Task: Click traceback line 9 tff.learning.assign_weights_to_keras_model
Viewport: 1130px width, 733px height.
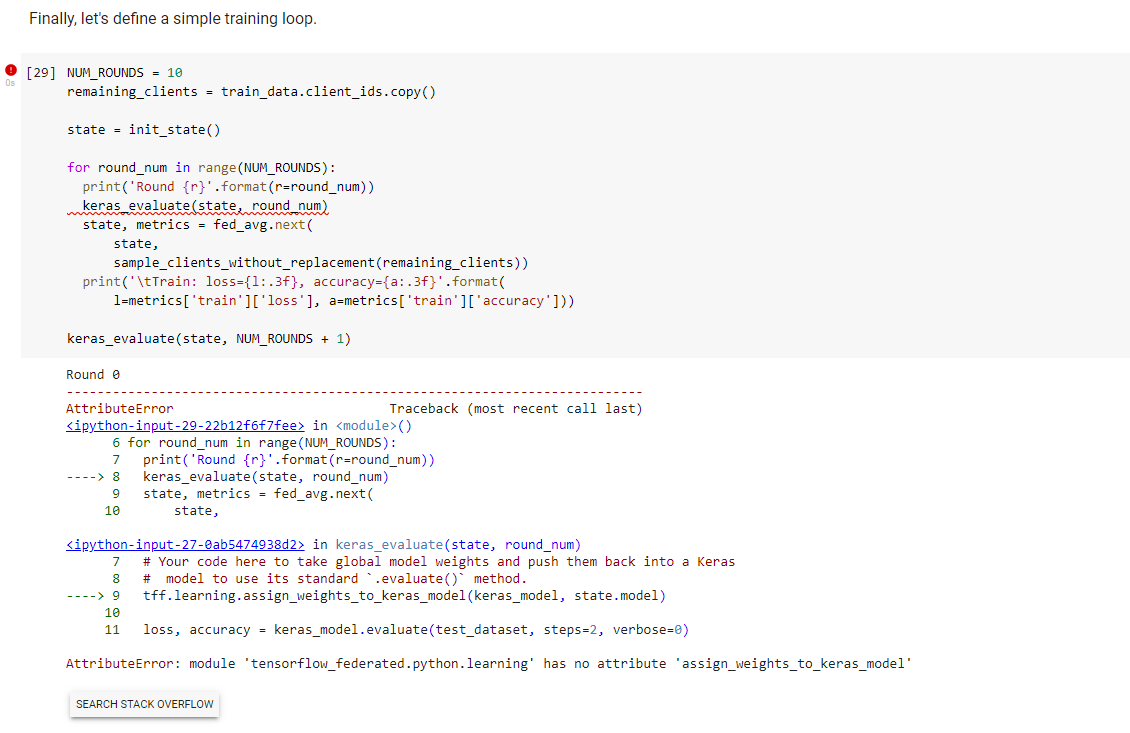Action: pos(366,596)
